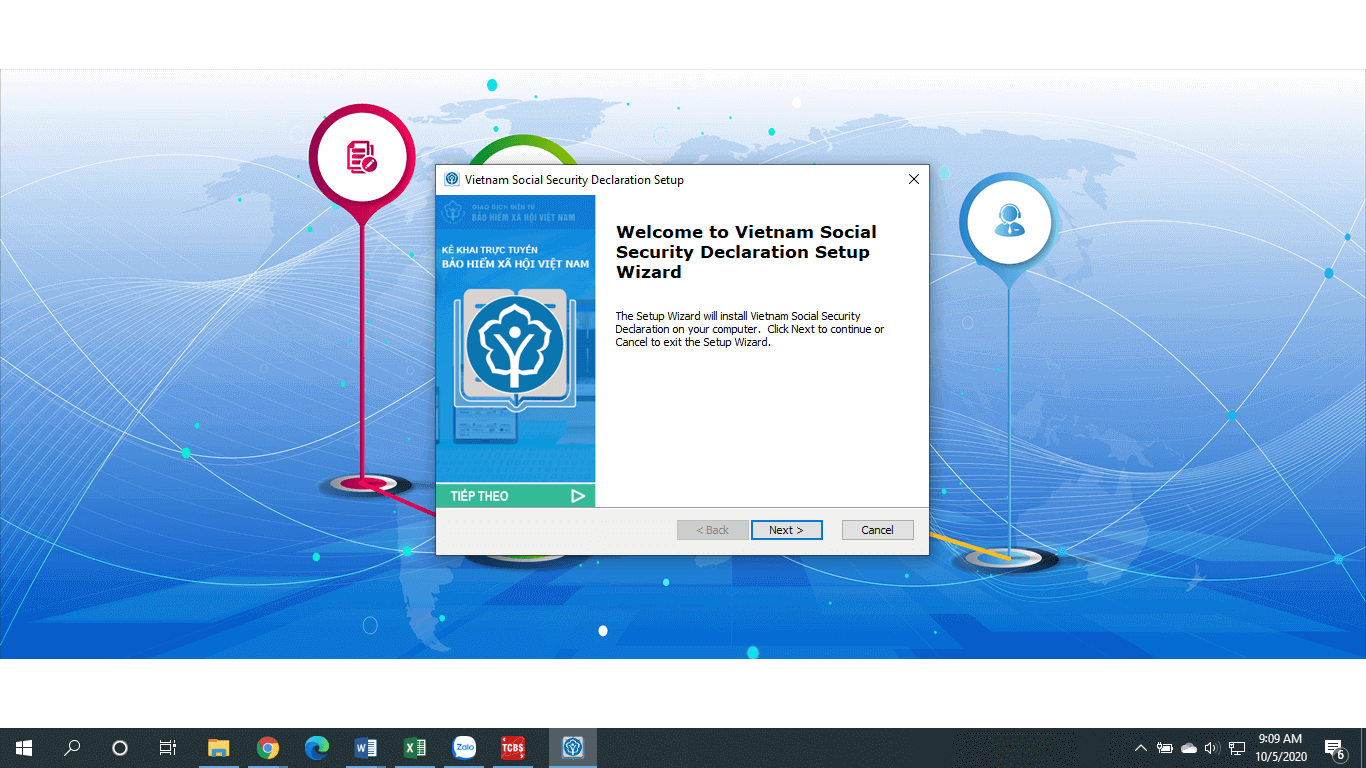Viewport: 1366px width, 768px height.
Task: Open the notification action center
Action: 1334,748
